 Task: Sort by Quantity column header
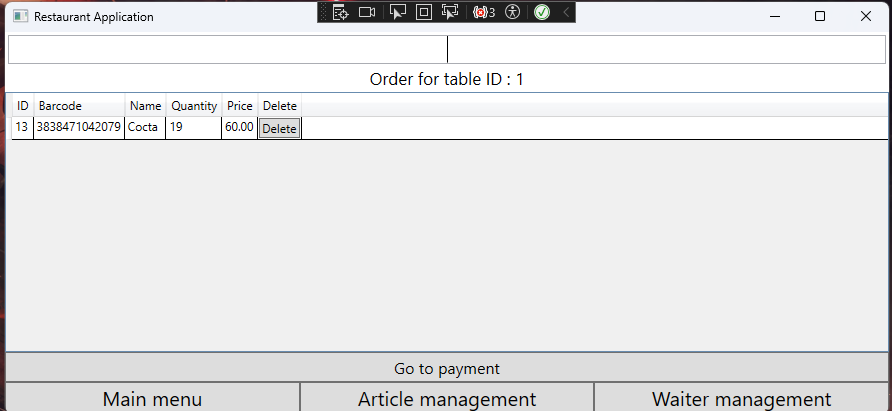tap(194, 106)
